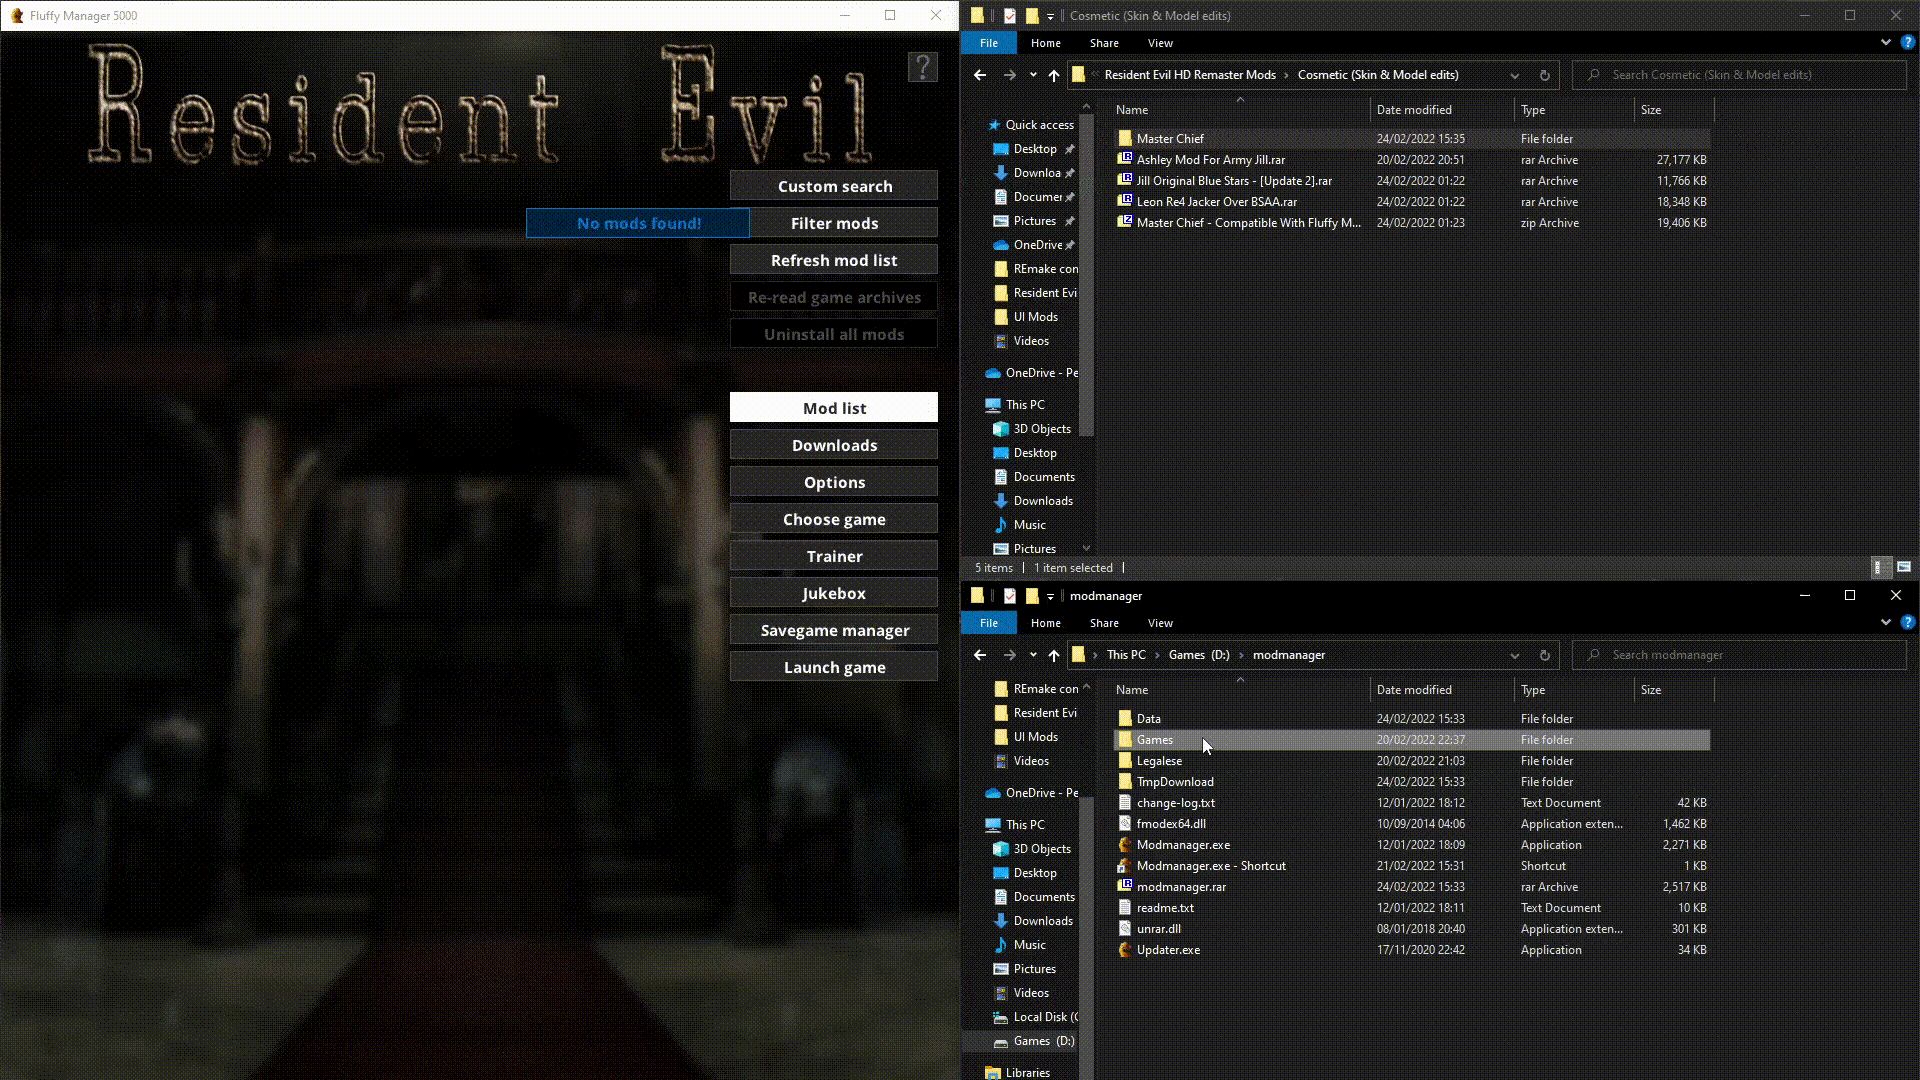This screenshot has width=1920, height=1080.
Task: Click the question mark help icon
Action: coord(922,67)
